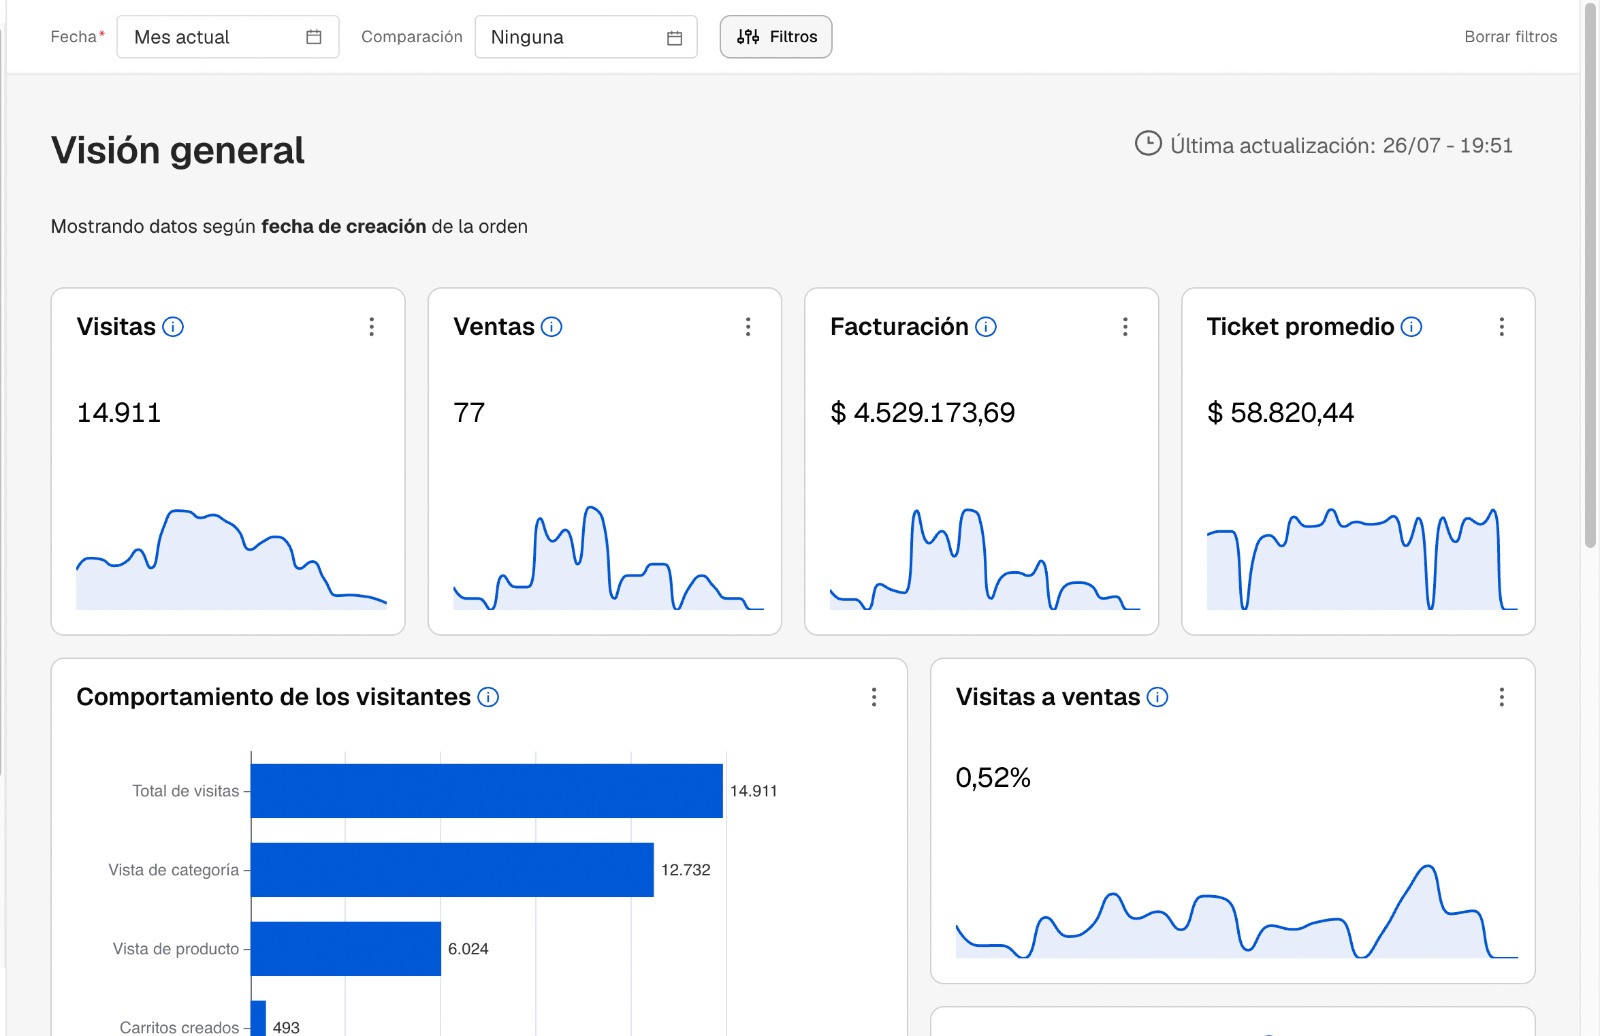This screenshot has width=1600, height=1036.
Task: Click the Visitas a ventas sparkline chart
Action: click(x=1237, y=911)
